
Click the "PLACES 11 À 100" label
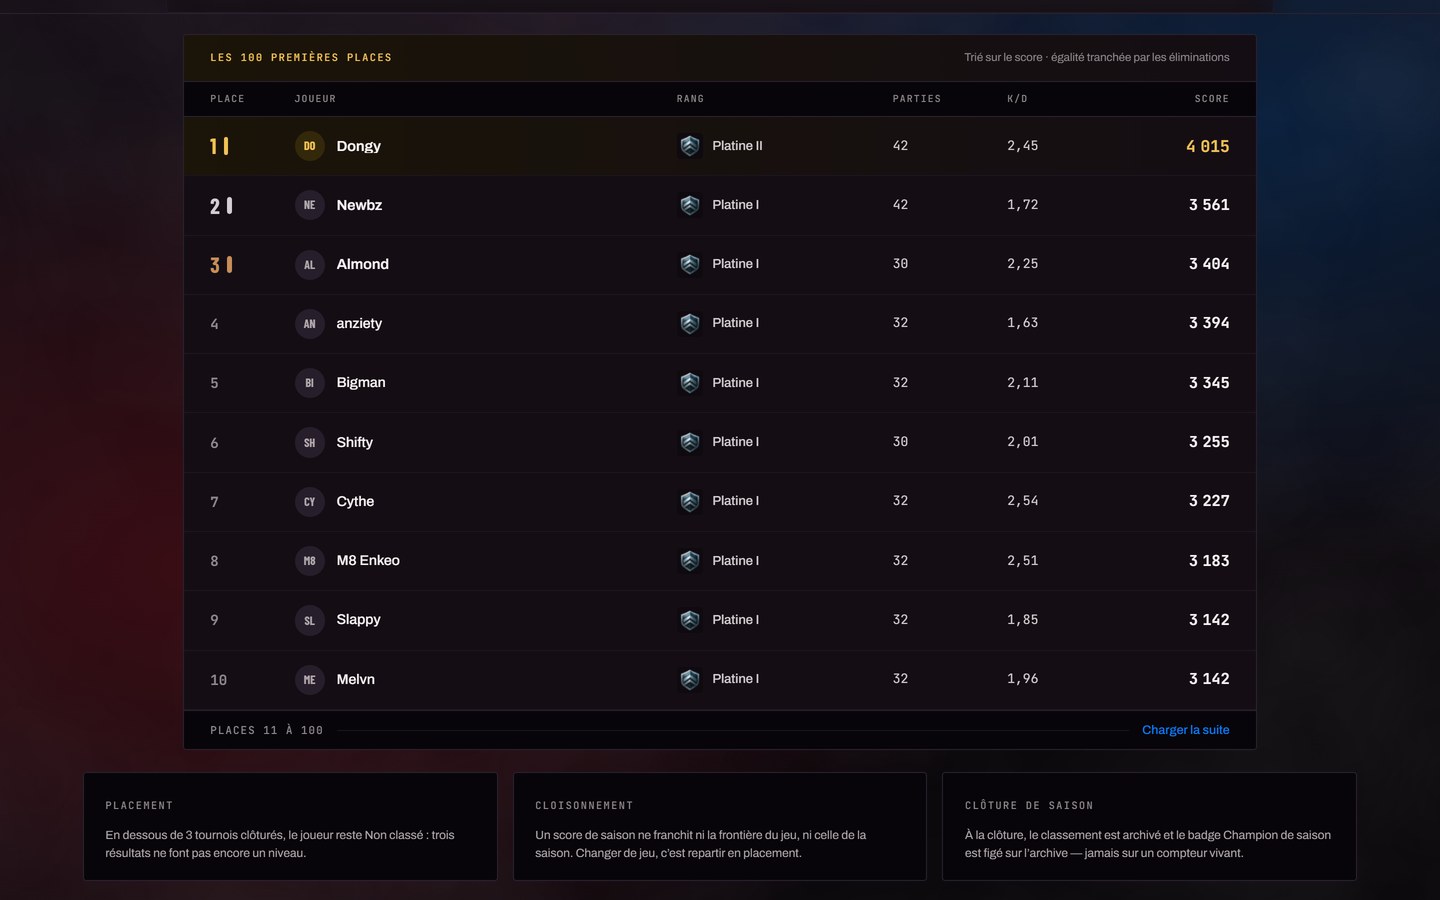[267, 731]
